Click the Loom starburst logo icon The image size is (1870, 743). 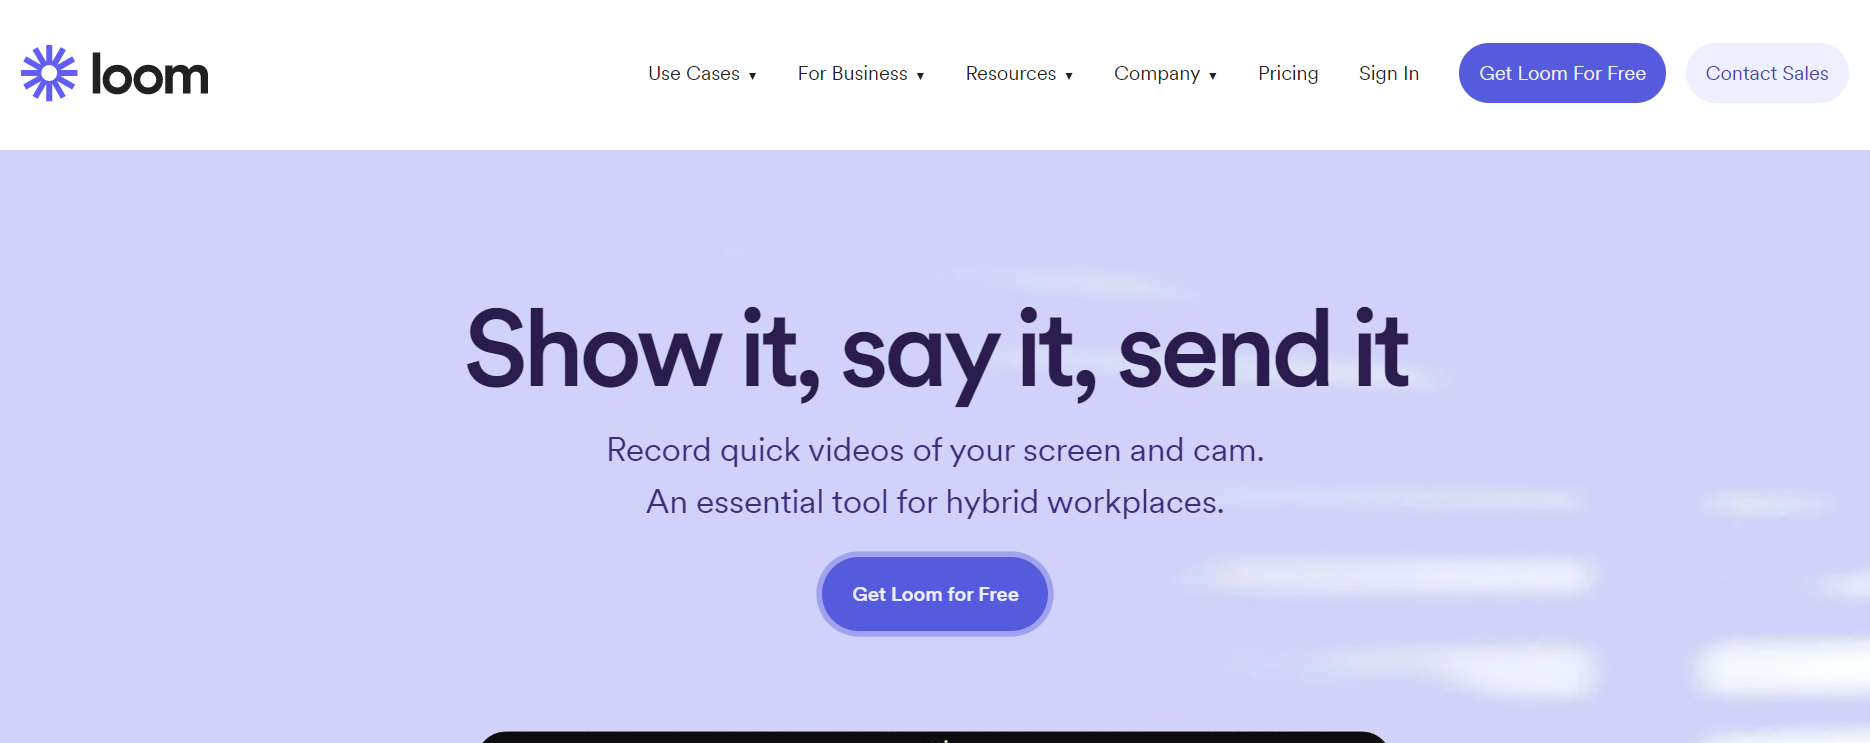[49, 73]
